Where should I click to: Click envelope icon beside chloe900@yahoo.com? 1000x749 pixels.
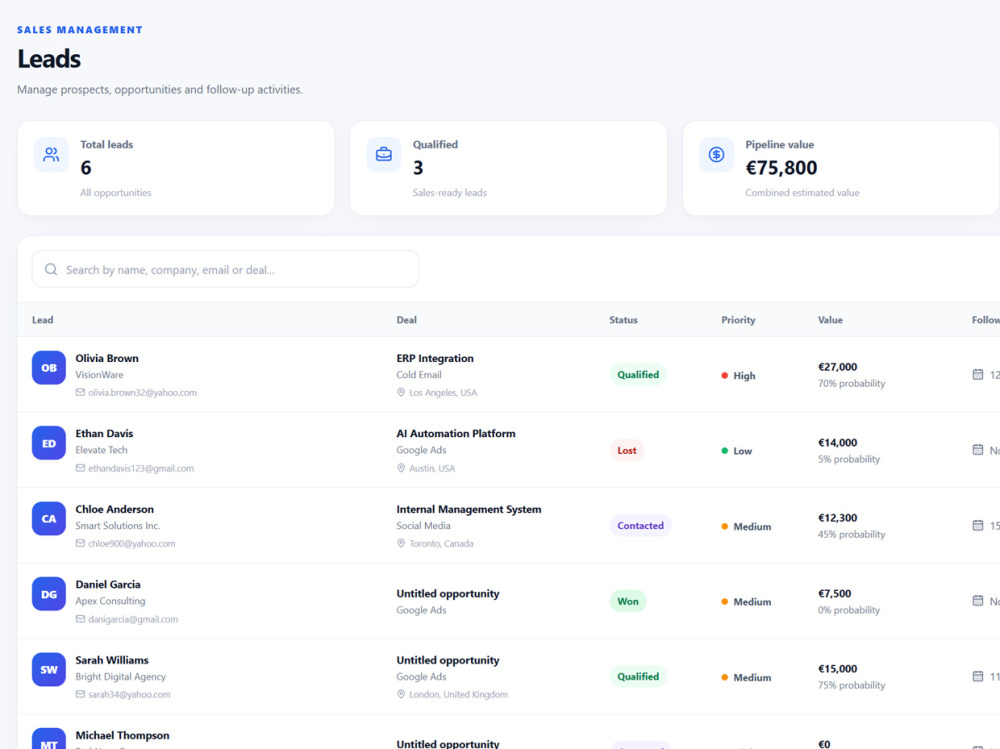(80, 543)
